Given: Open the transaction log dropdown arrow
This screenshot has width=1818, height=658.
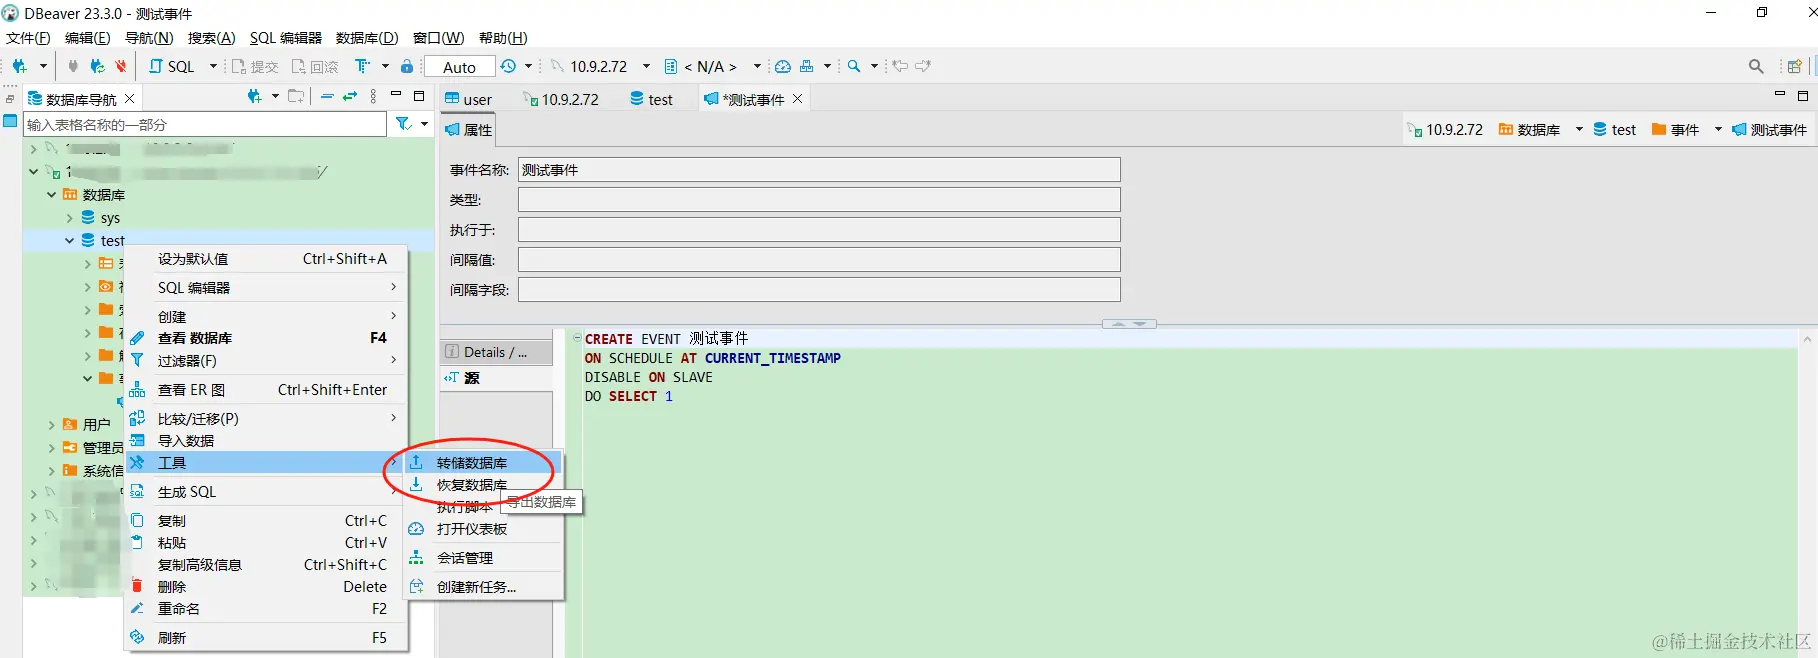Looking at the screenshot, I should click(528, 66).
